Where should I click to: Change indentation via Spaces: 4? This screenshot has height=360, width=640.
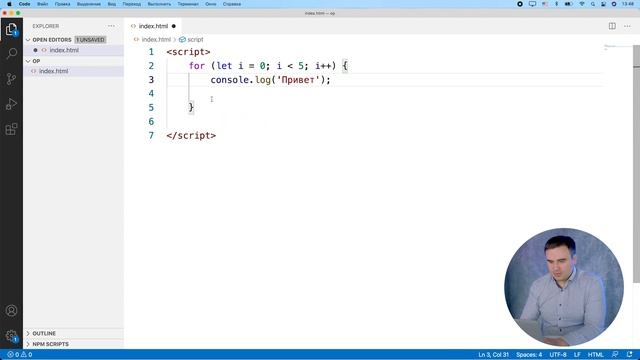pos(529,355)
